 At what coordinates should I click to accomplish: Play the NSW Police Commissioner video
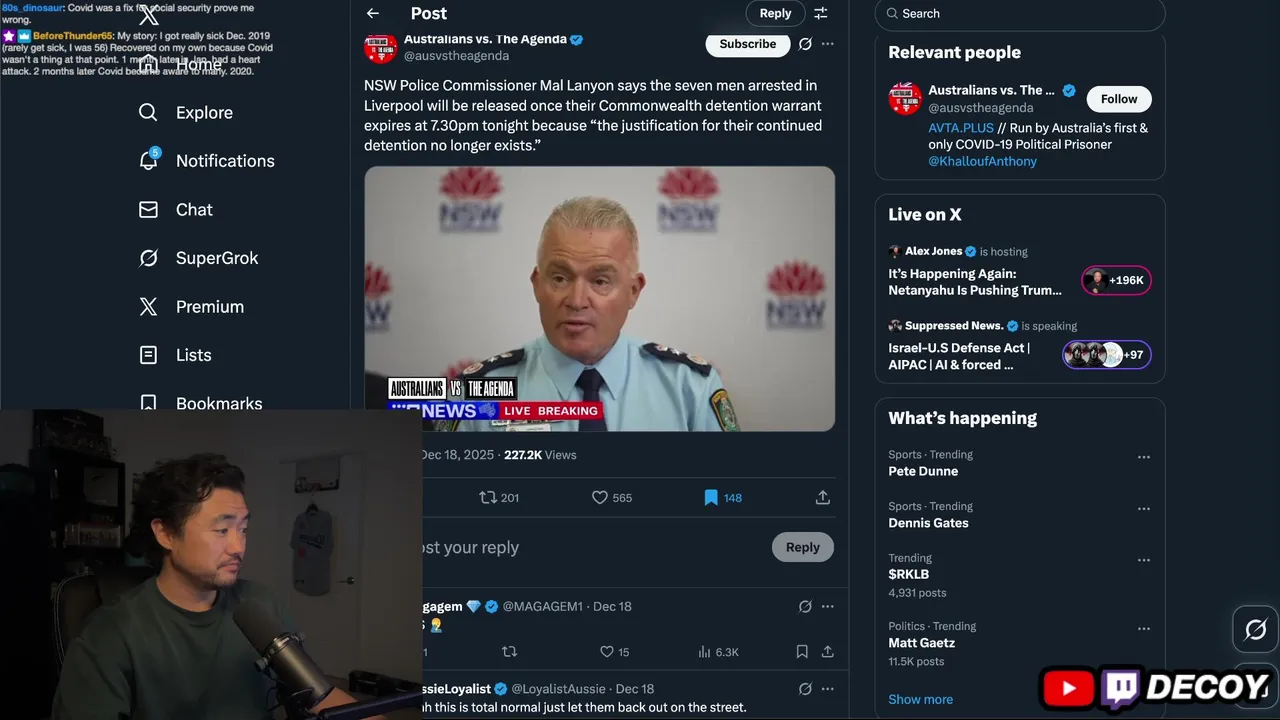[x=599, y=298]
